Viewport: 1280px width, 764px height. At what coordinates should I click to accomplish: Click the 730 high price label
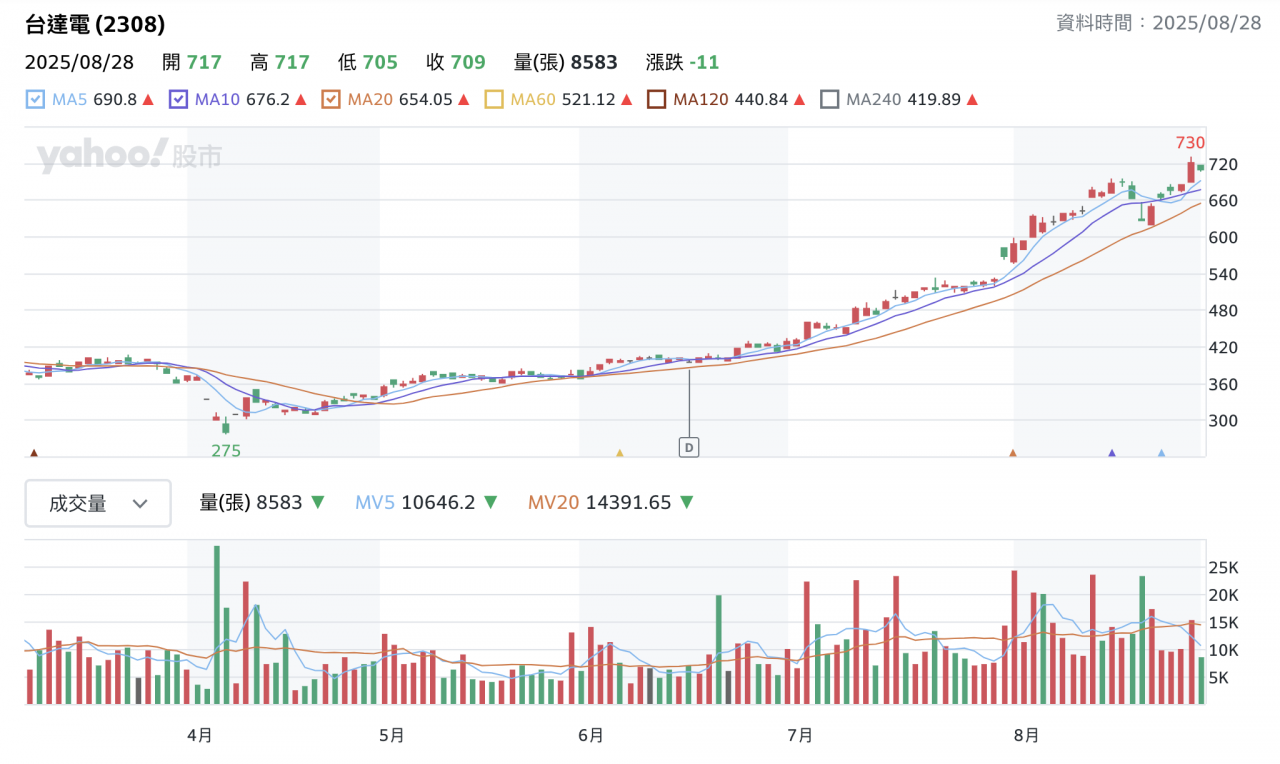pyautogui.click(x=1190, y=143)
